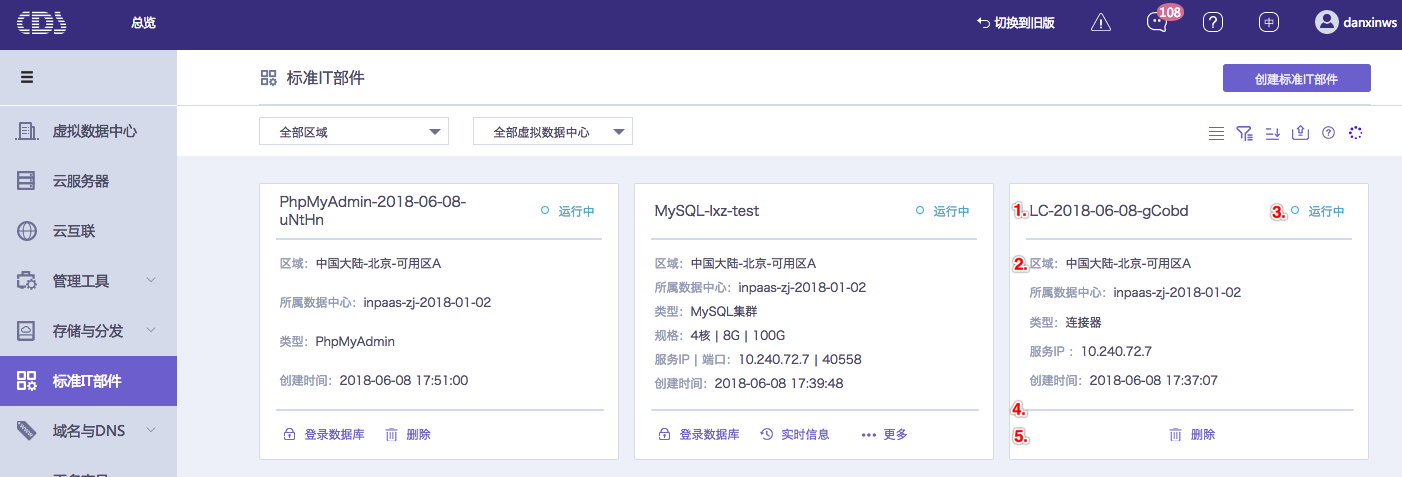Open the toolbar help circle icon
This screenshot has height=477, width=1402.
1328,132
